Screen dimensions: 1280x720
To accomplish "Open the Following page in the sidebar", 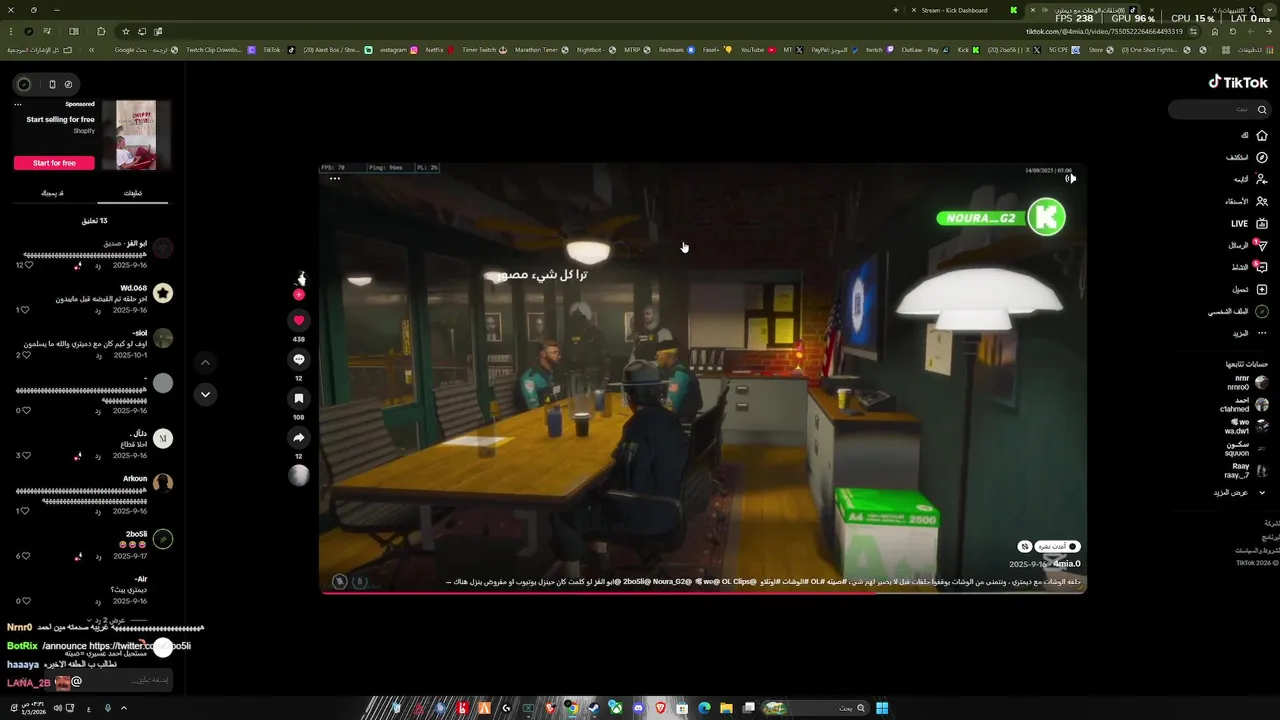I will coord(1250,179).
